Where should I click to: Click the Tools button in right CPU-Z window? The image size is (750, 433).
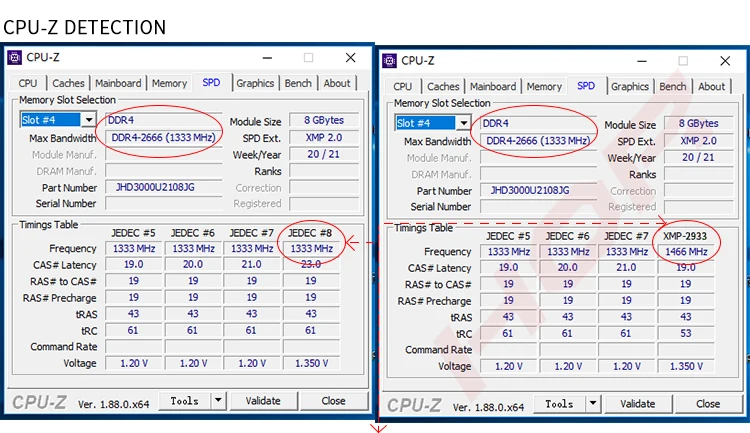[x=560, y=404]
